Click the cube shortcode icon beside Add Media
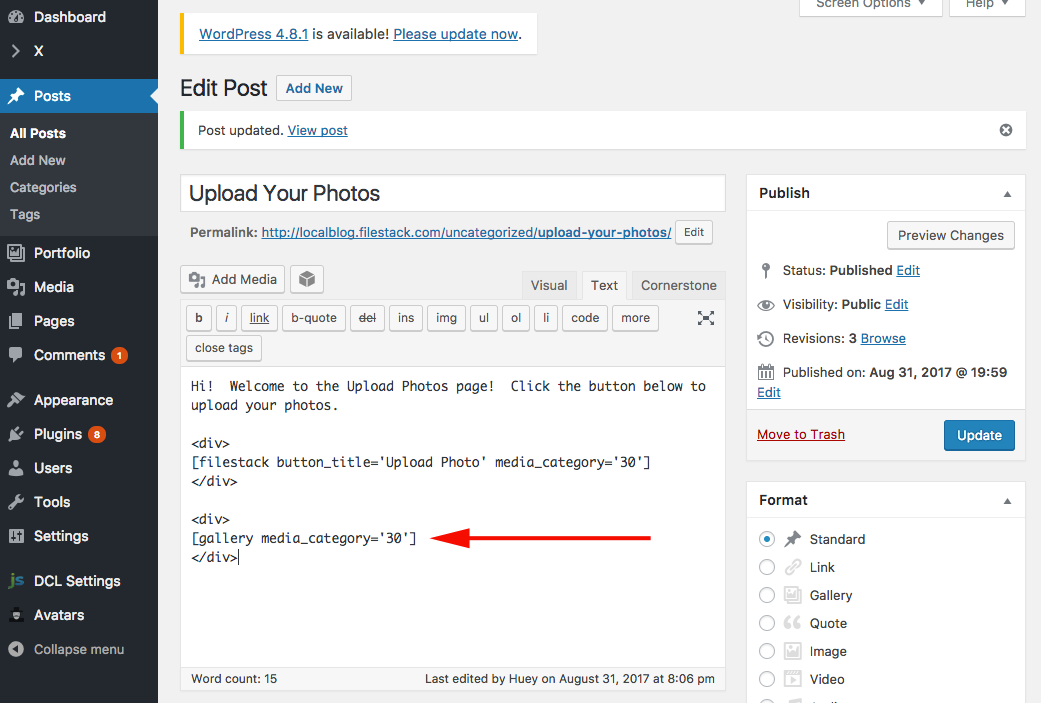 (x=307, y=279)
